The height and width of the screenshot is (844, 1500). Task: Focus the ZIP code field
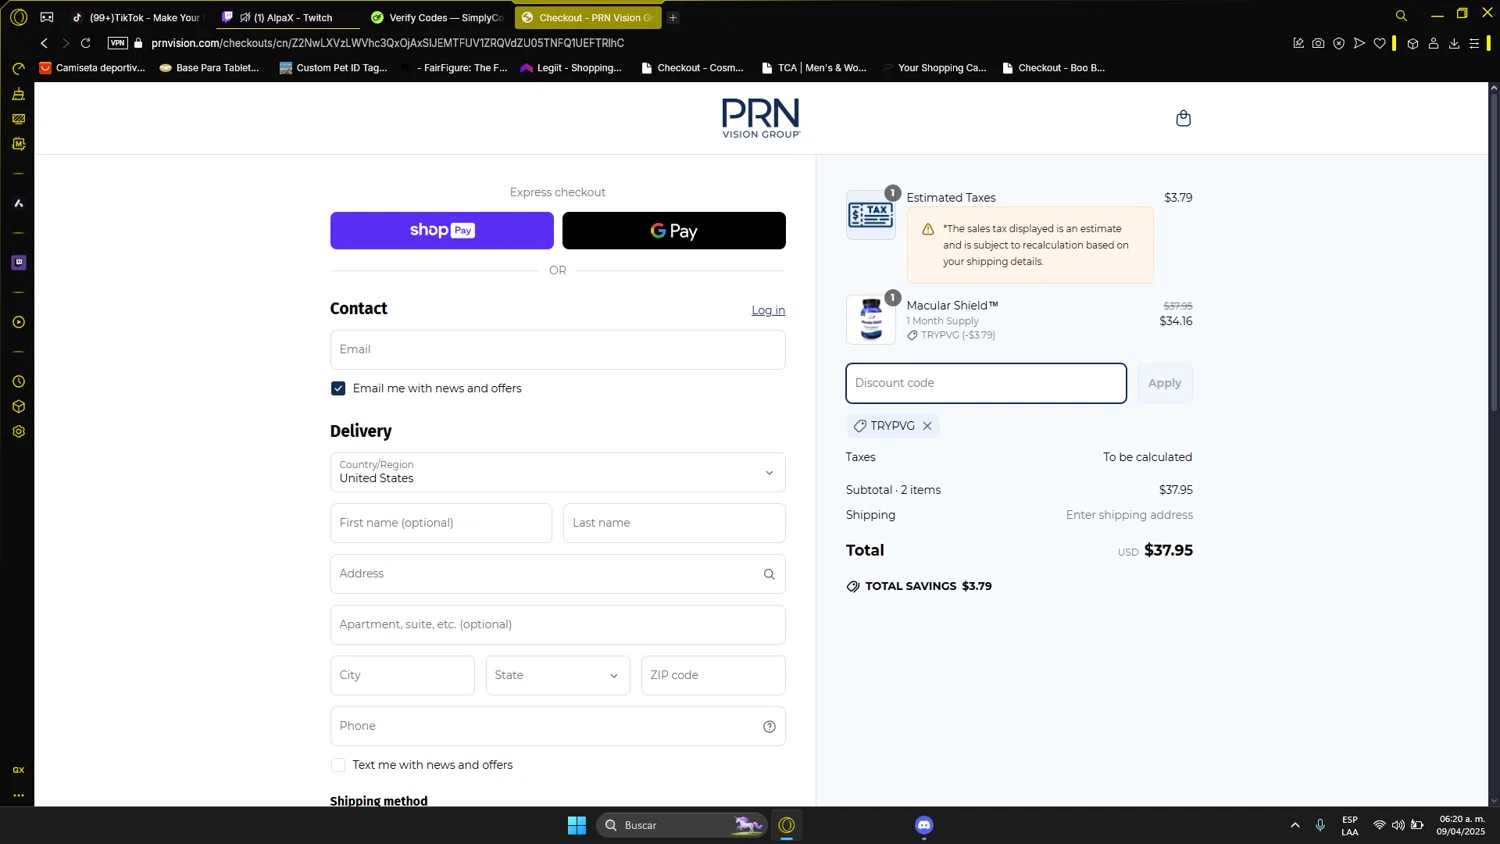coord(713,675)
